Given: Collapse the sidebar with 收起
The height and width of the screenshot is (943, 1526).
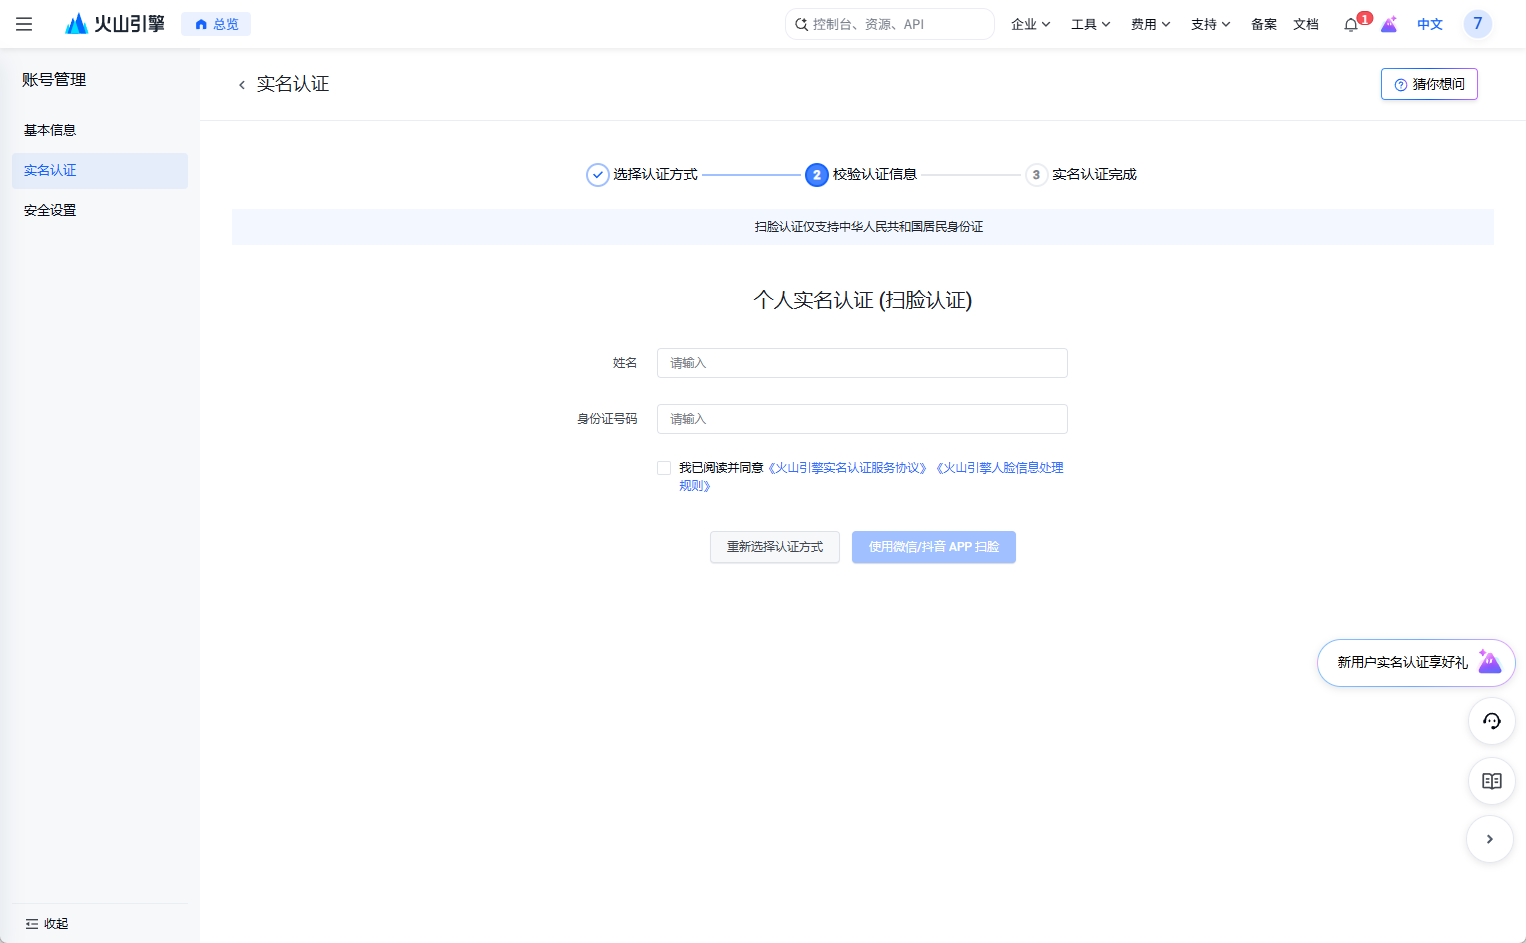Looking at the screenshot, I should 47,924.
